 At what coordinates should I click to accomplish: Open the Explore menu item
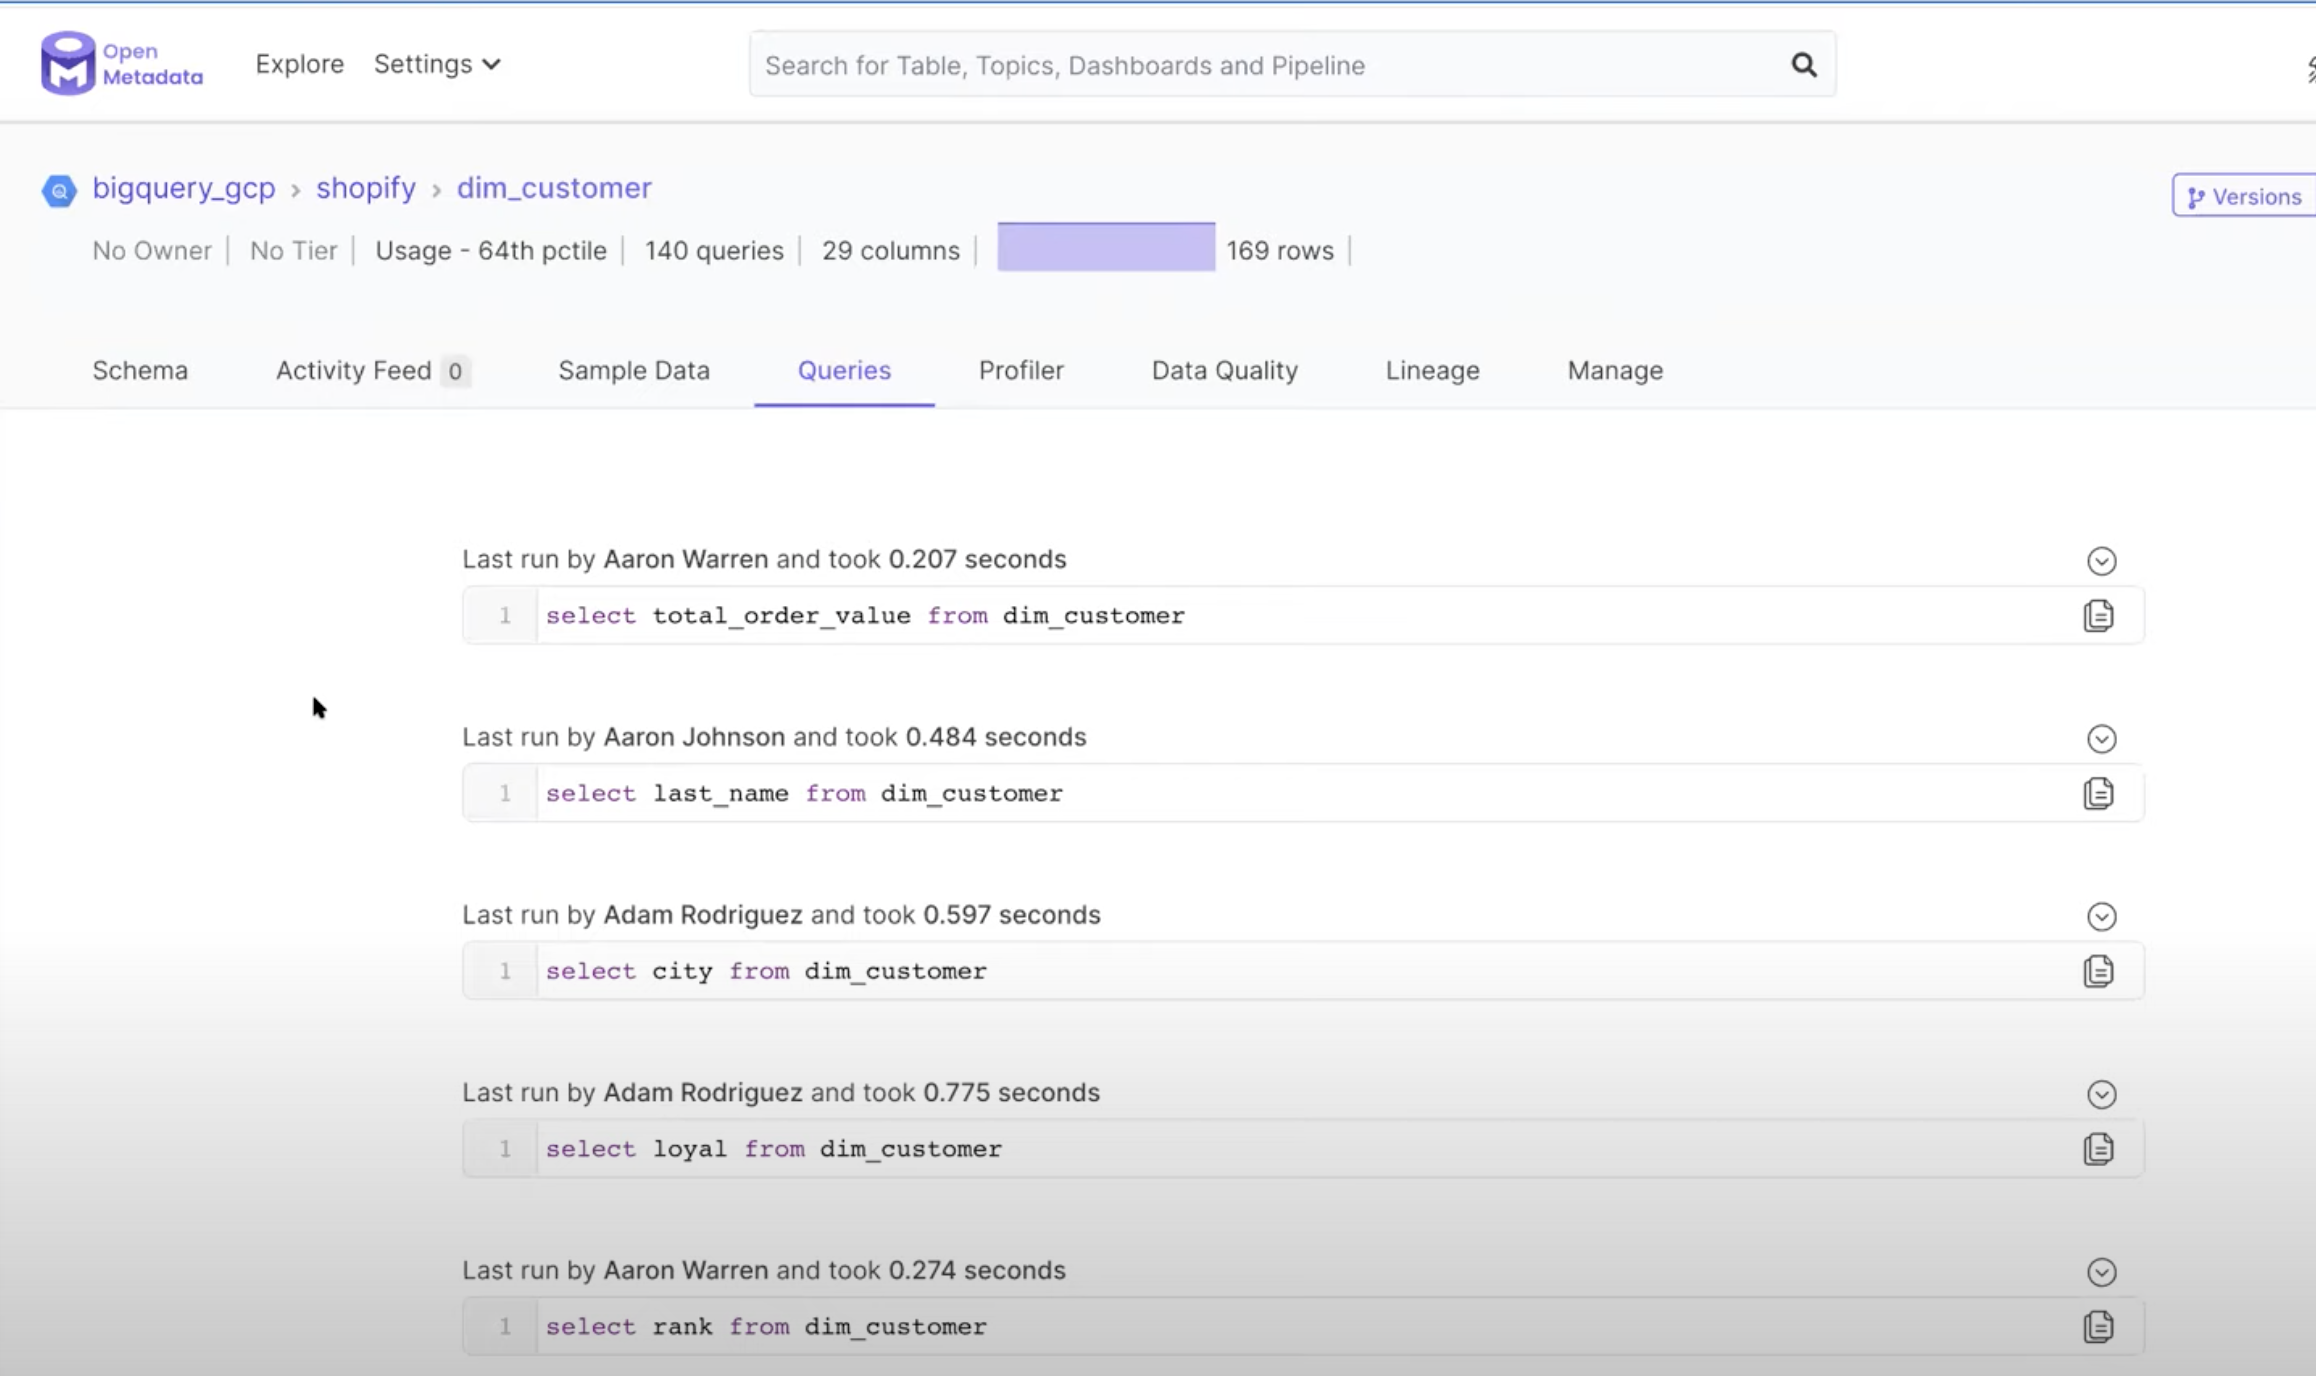(299, 64)
